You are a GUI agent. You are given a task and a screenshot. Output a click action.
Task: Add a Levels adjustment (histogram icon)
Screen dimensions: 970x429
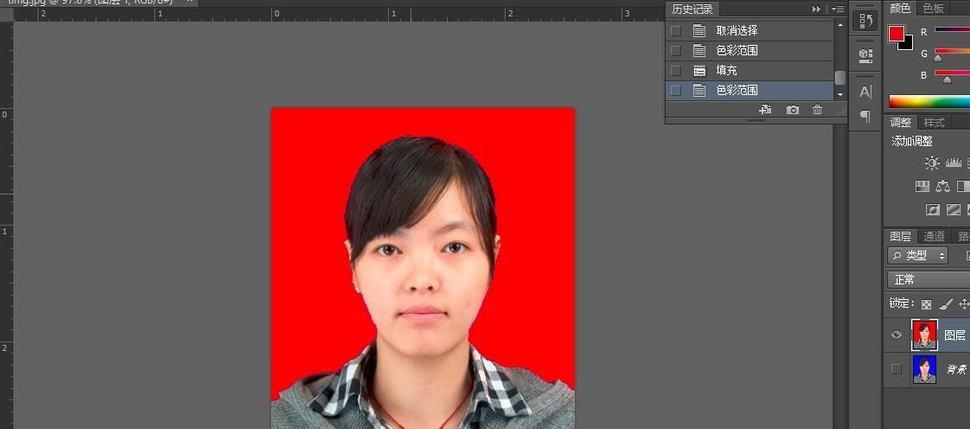tap(953, 163)
